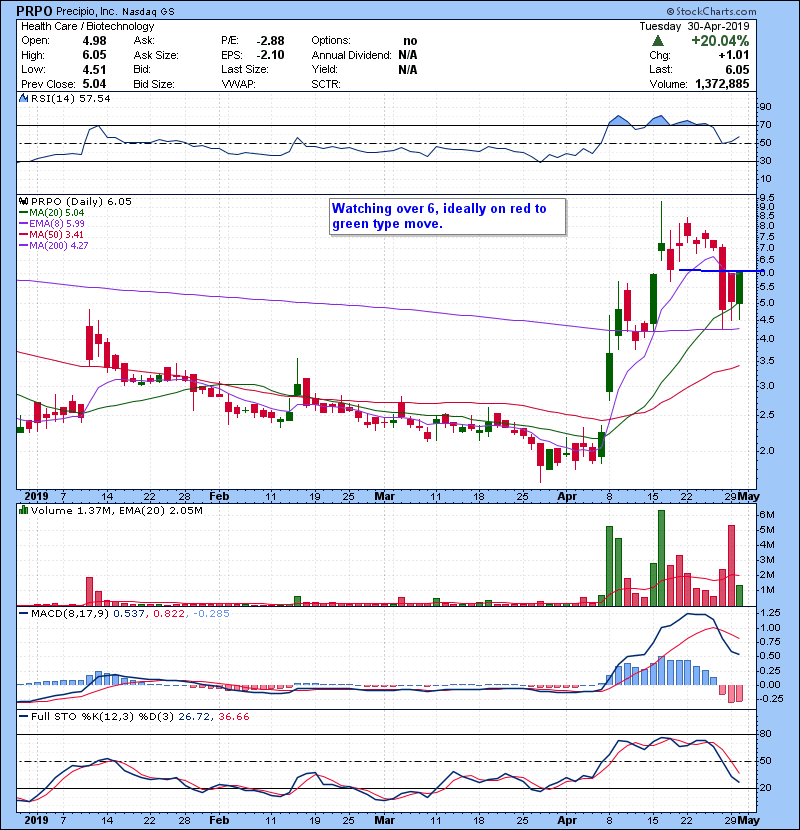
Task: Click the Prev Close value 5.04
Action: 94,84
